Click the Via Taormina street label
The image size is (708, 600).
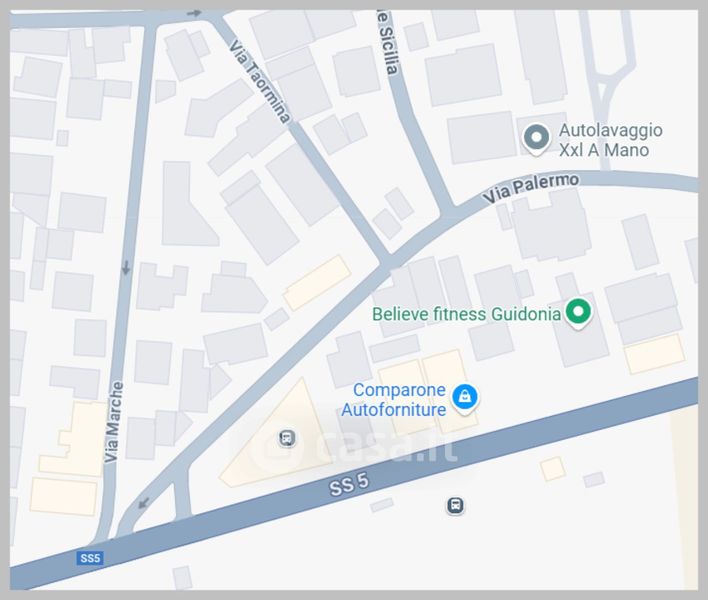260,82
